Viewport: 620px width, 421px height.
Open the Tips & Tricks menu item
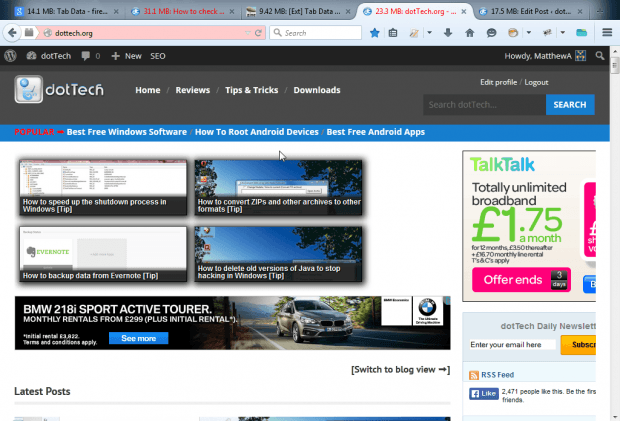251,90
